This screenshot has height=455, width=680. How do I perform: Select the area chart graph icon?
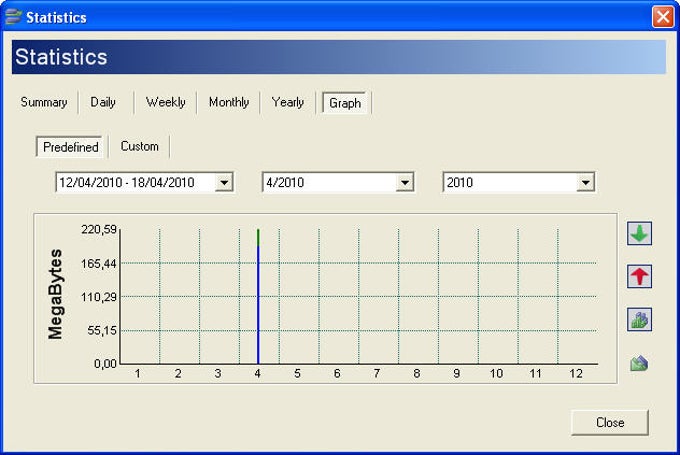point(639,364)
